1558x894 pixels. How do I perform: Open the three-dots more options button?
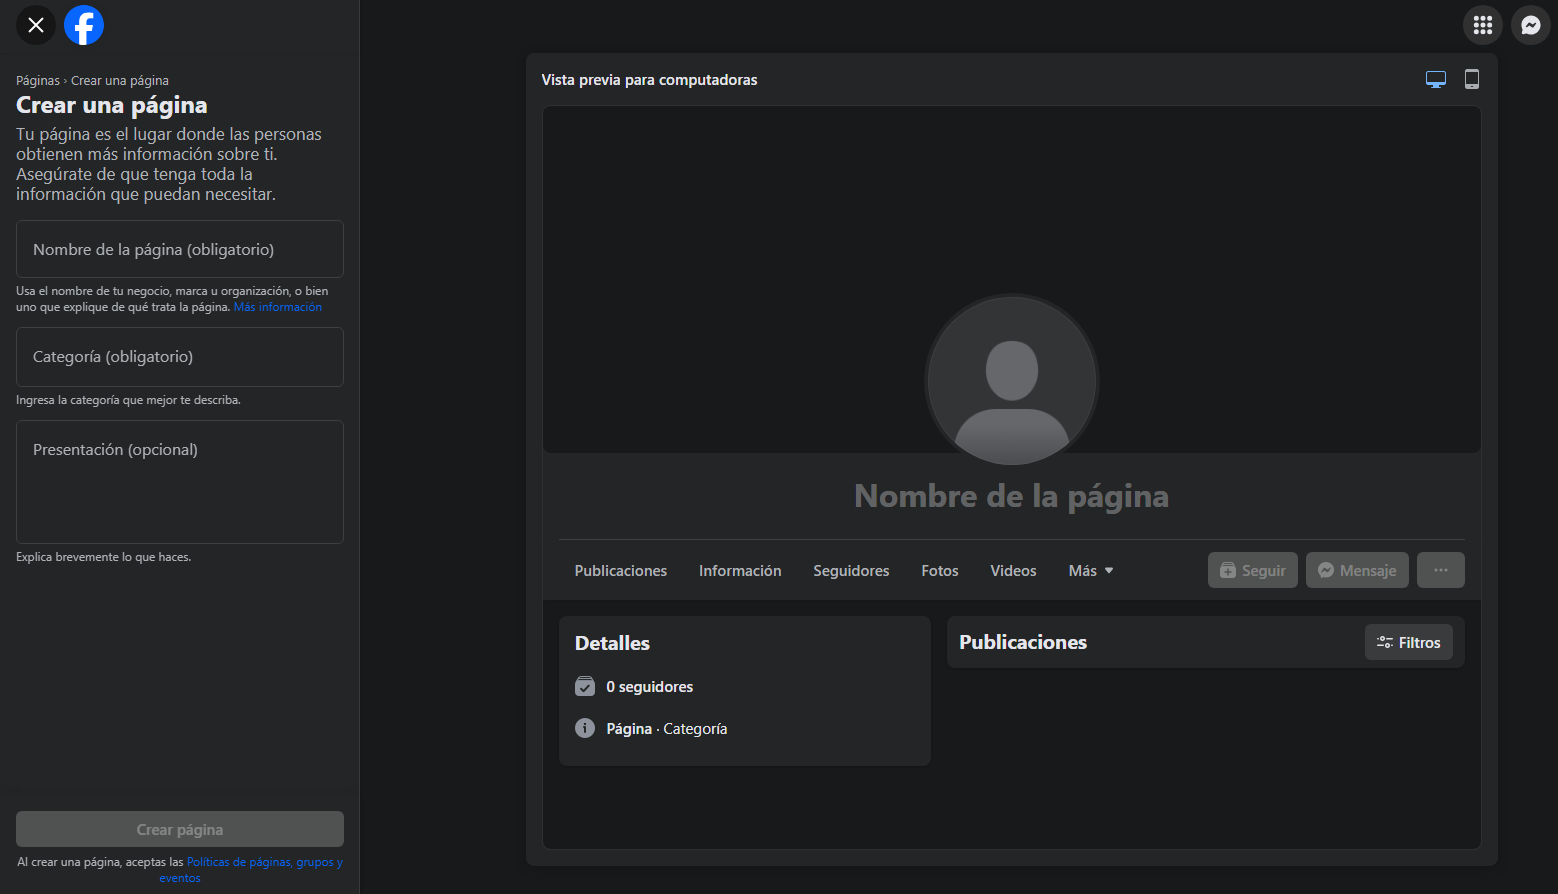pyautogui.click(x=1441, y=570)
